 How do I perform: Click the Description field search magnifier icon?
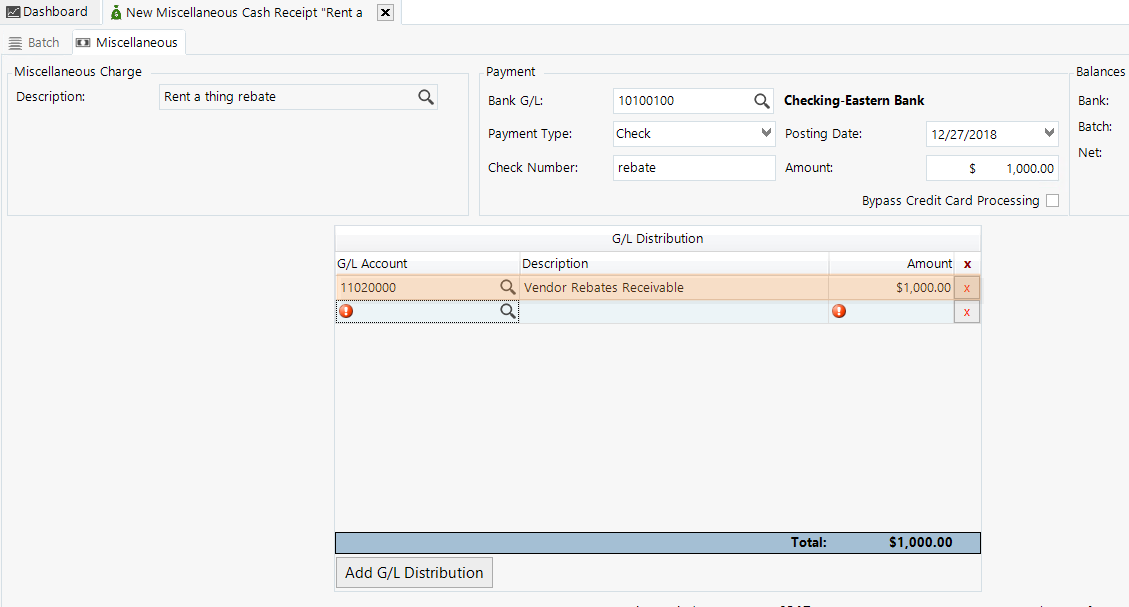click(425, 97)
